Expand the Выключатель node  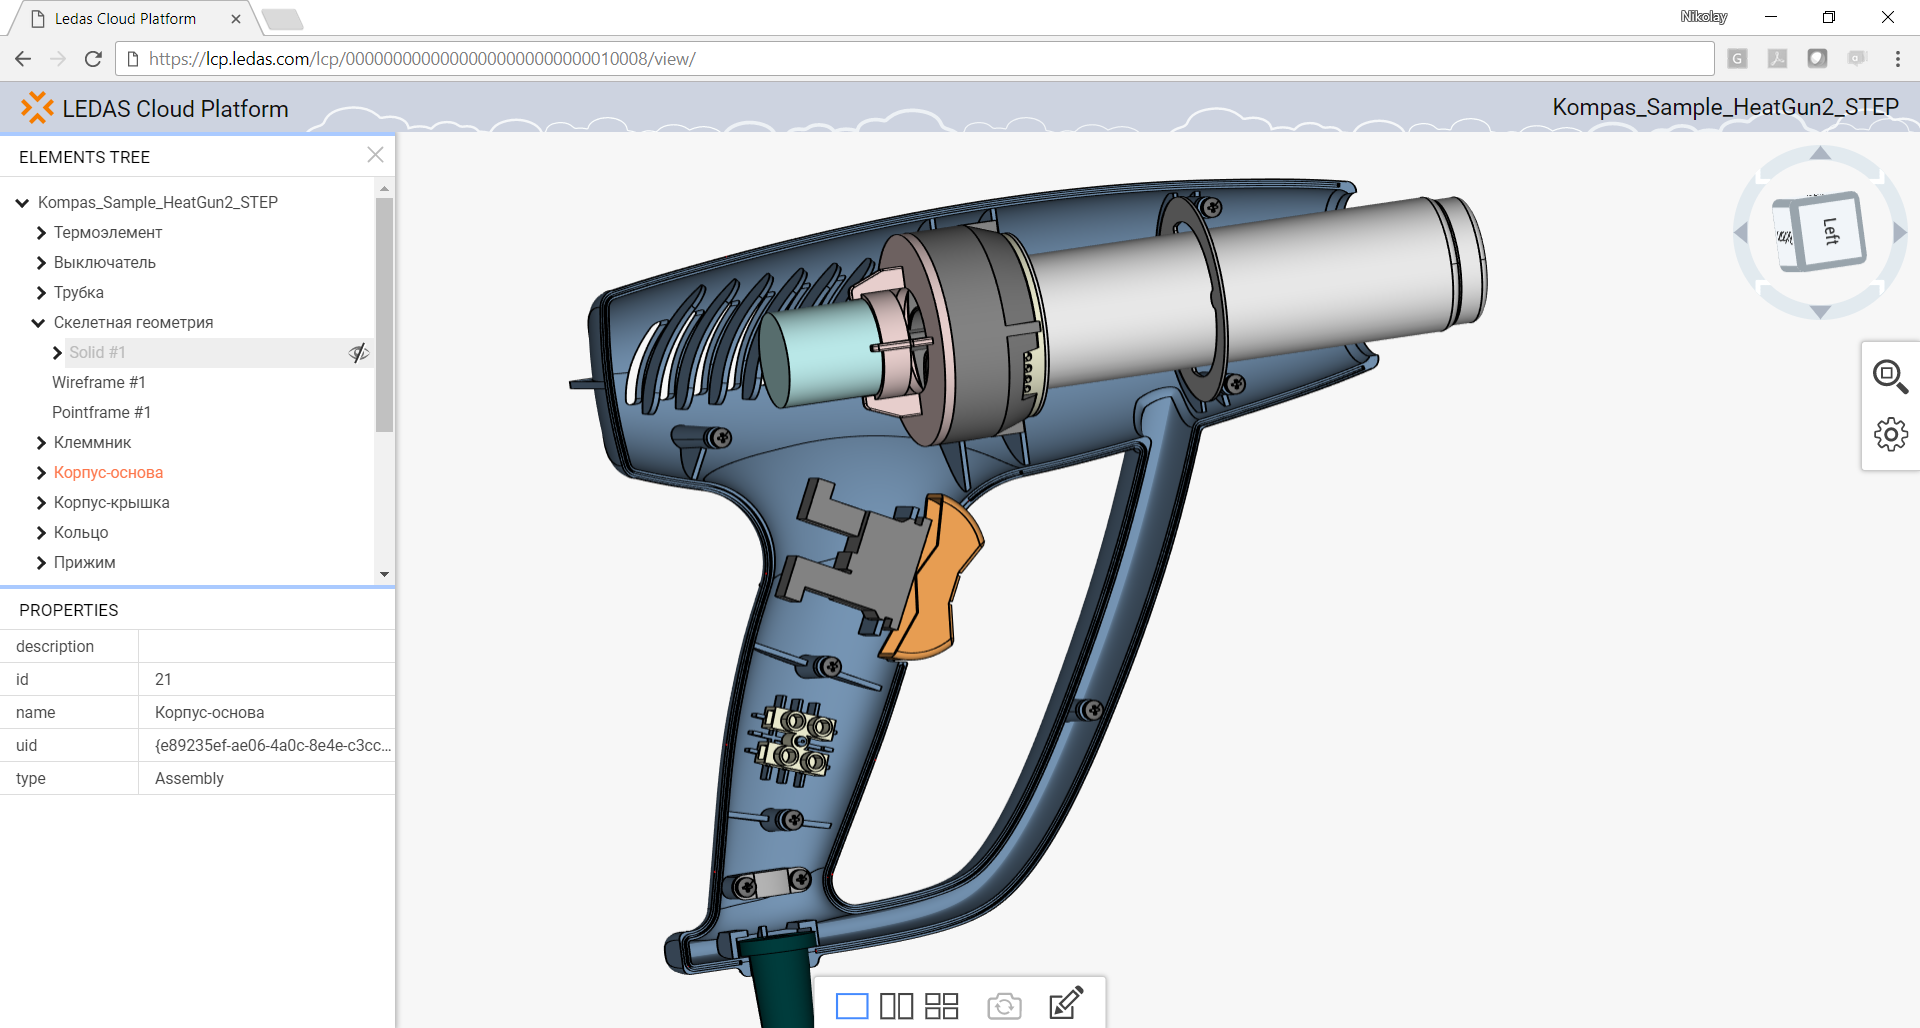[x=41, y=263]
